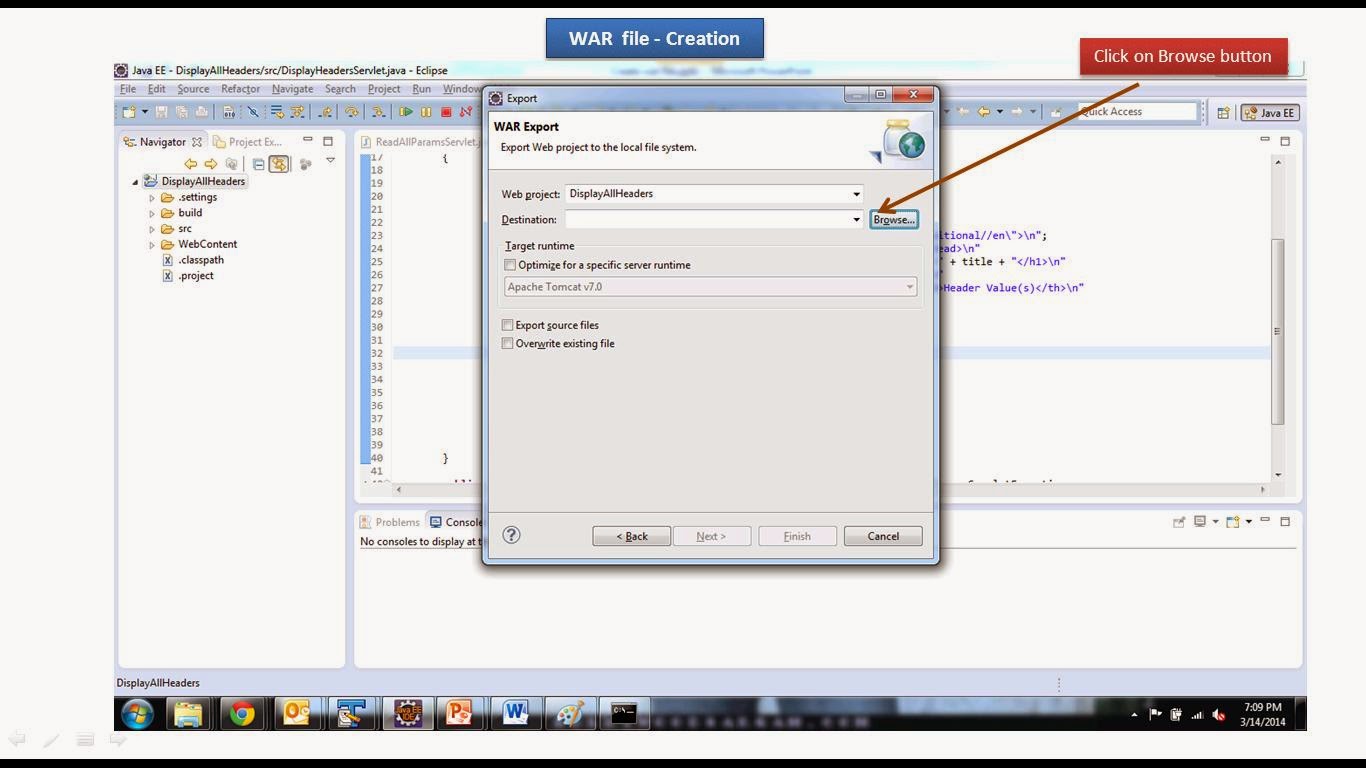
Task: Click the Browse button for Destination
Action: [x=892, y=219]
